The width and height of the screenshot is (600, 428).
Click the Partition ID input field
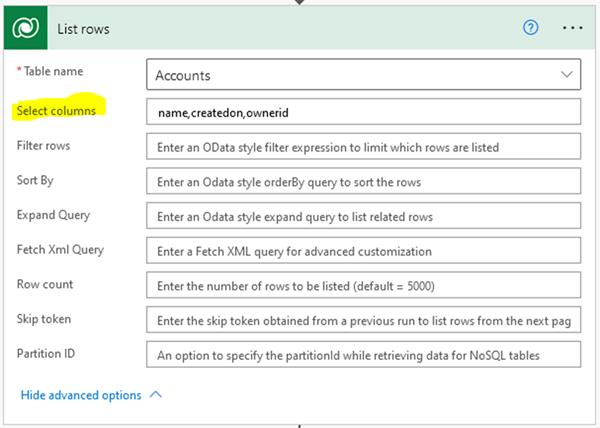point(362,354)
